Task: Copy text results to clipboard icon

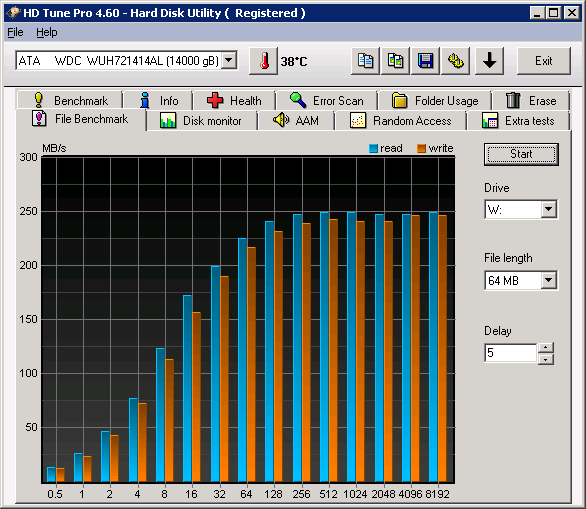Action: [366, 61]
